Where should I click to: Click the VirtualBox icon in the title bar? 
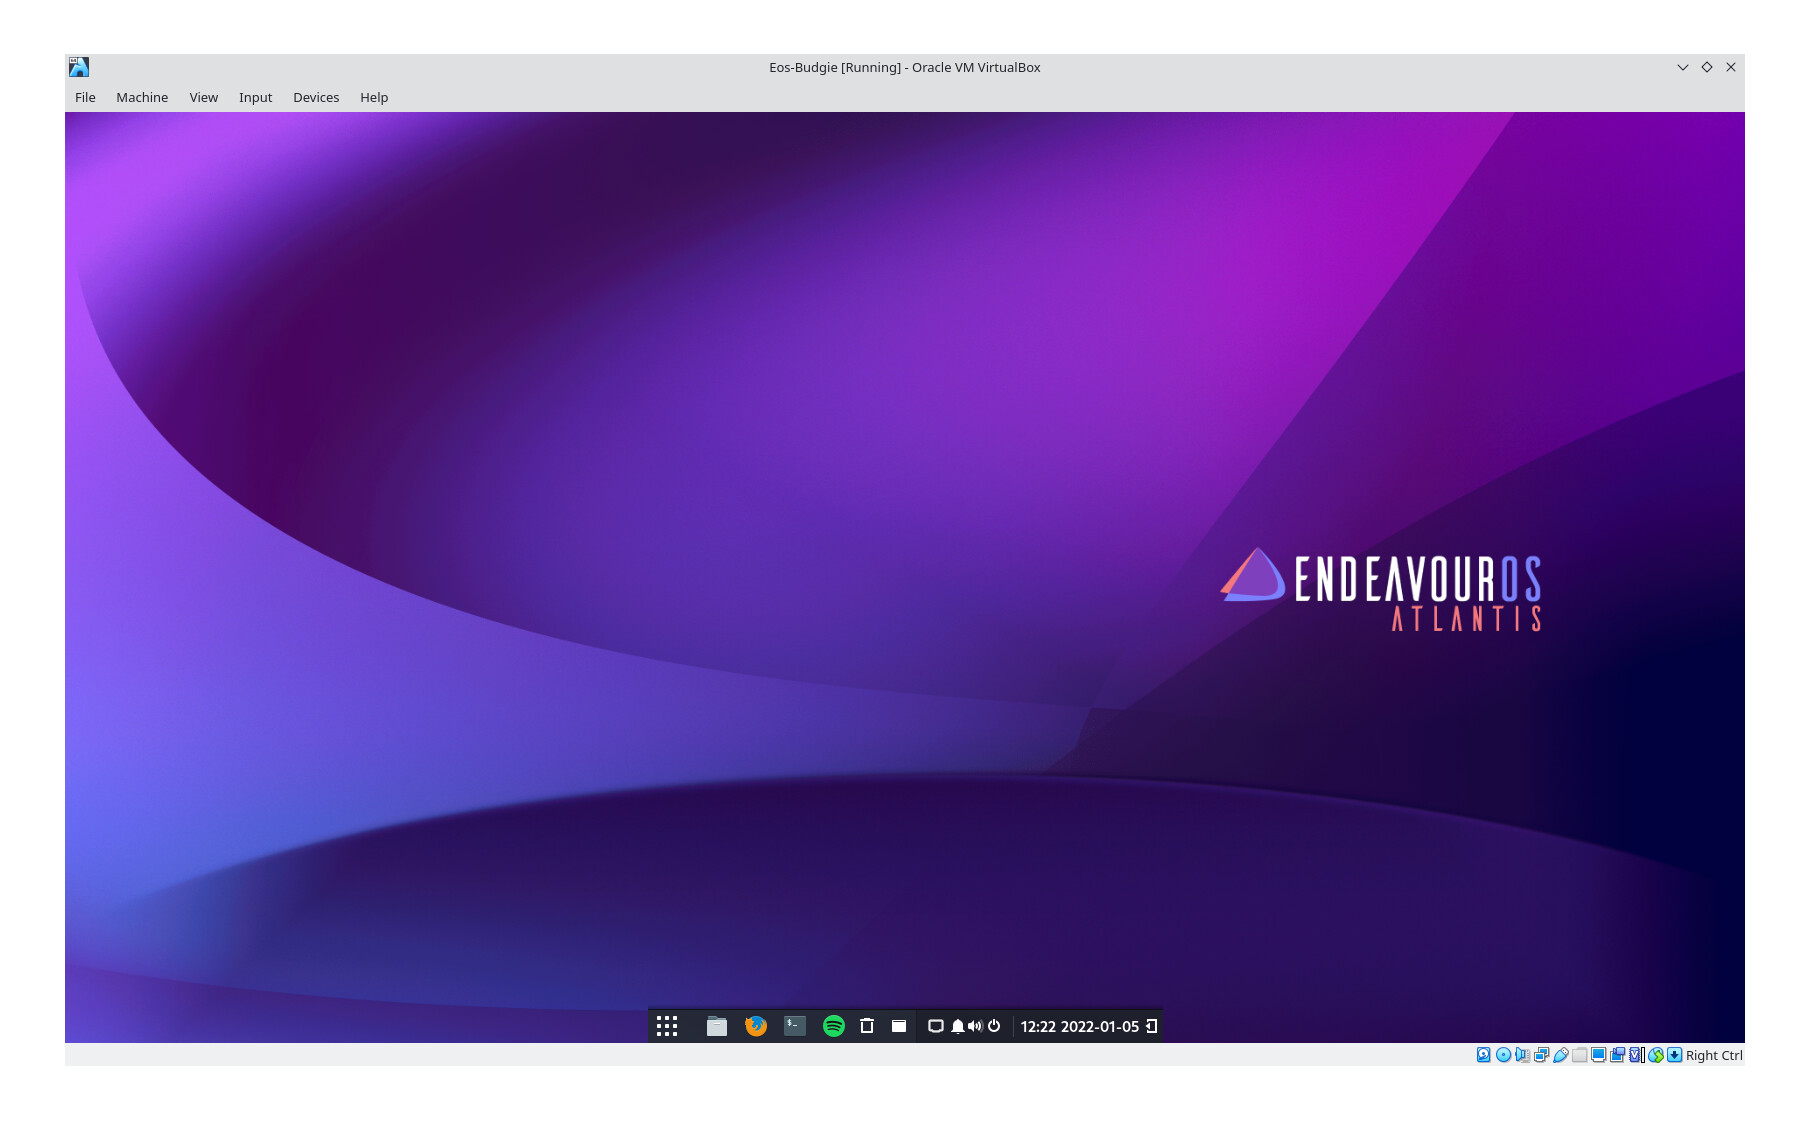click(79, 67)
